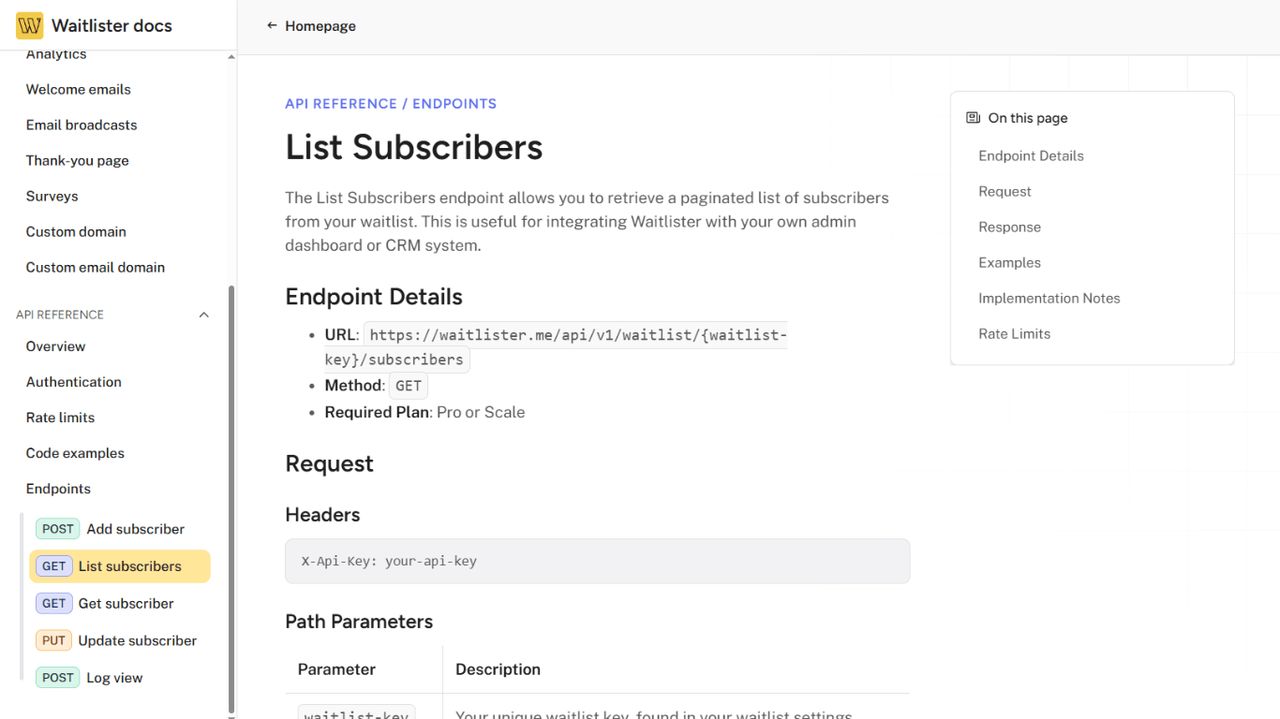Jump to Implementation Notes in page outline
The width and height of the screenshot is (1280, 719).
[1049, 298]
